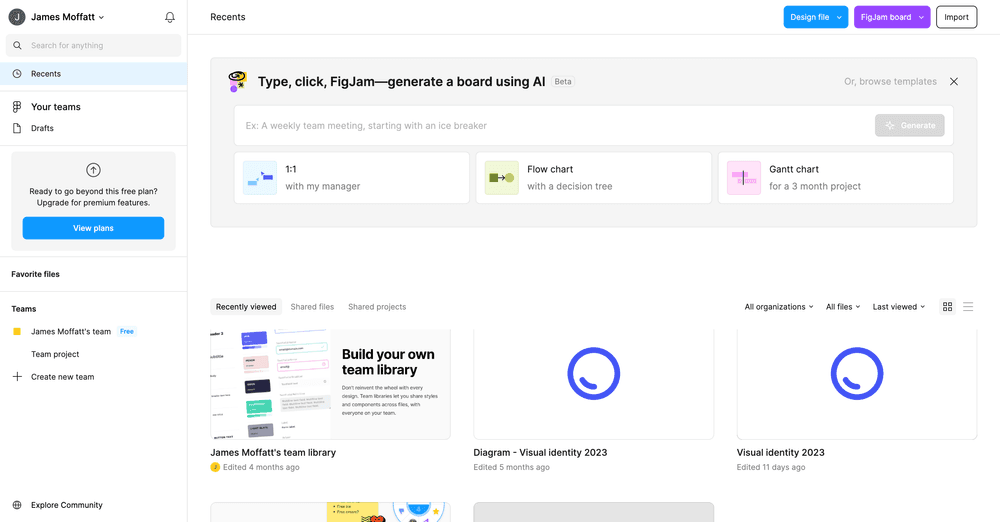Expand the FigJam board dropdown arrow
Image resolution: width=1000 pixels, height=522 pixels.
[x=921, y=17]
